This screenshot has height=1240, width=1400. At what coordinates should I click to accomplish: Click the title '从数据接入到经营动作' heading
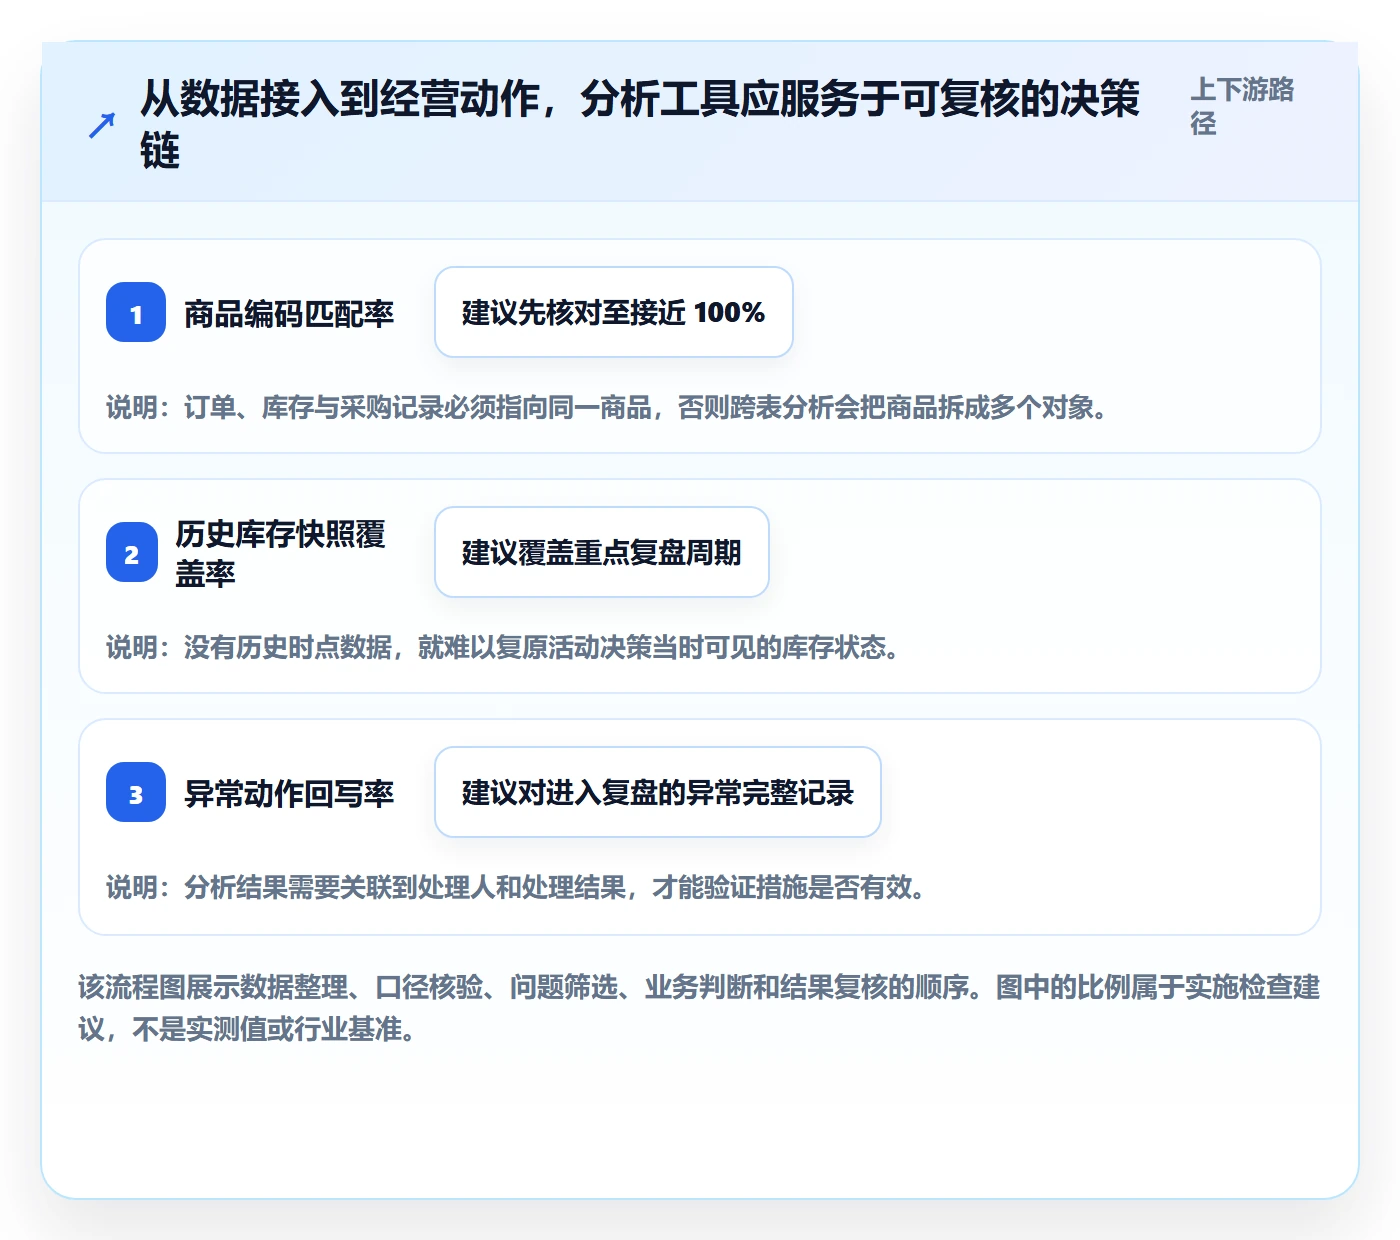(x=640, y=125)
